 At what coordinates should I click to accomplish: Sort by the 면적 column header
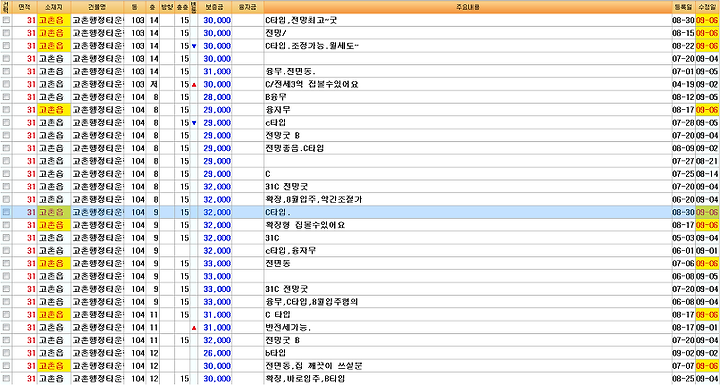point(24,7)
